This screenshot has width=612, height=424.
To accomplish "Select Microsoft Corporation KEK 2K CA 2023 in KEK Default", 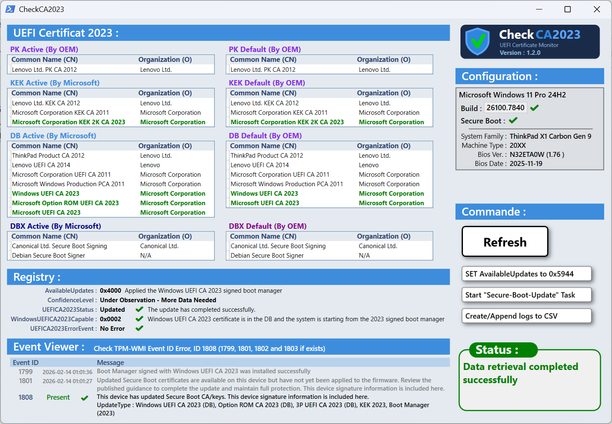I will point(329,122).
